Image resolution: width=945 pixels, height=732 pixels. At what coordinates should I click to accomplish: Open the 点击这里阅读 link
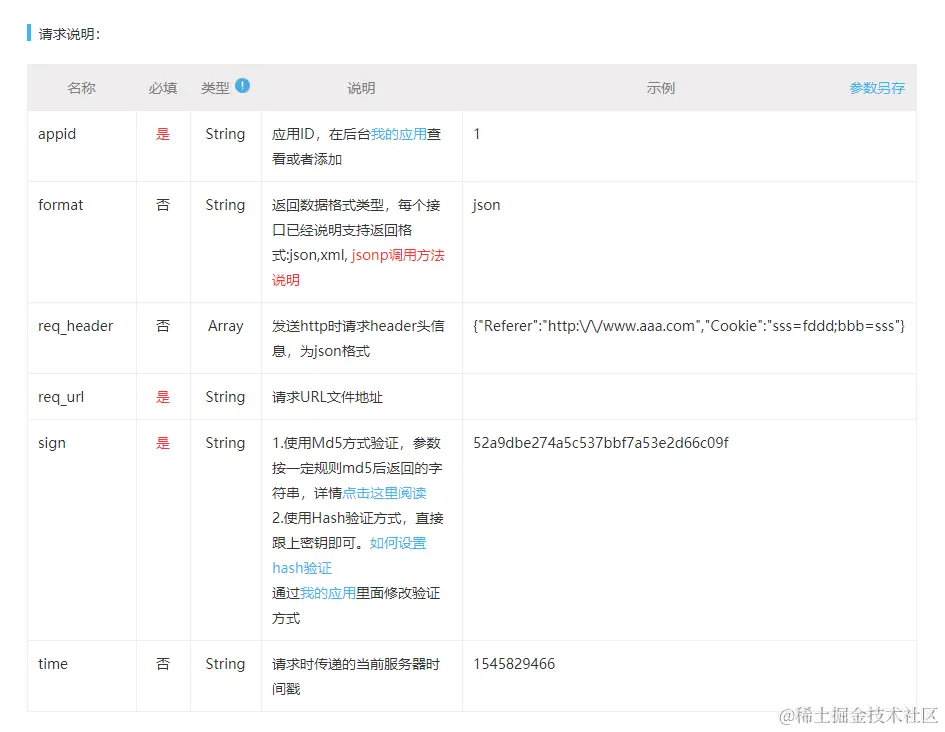point(384,493)
